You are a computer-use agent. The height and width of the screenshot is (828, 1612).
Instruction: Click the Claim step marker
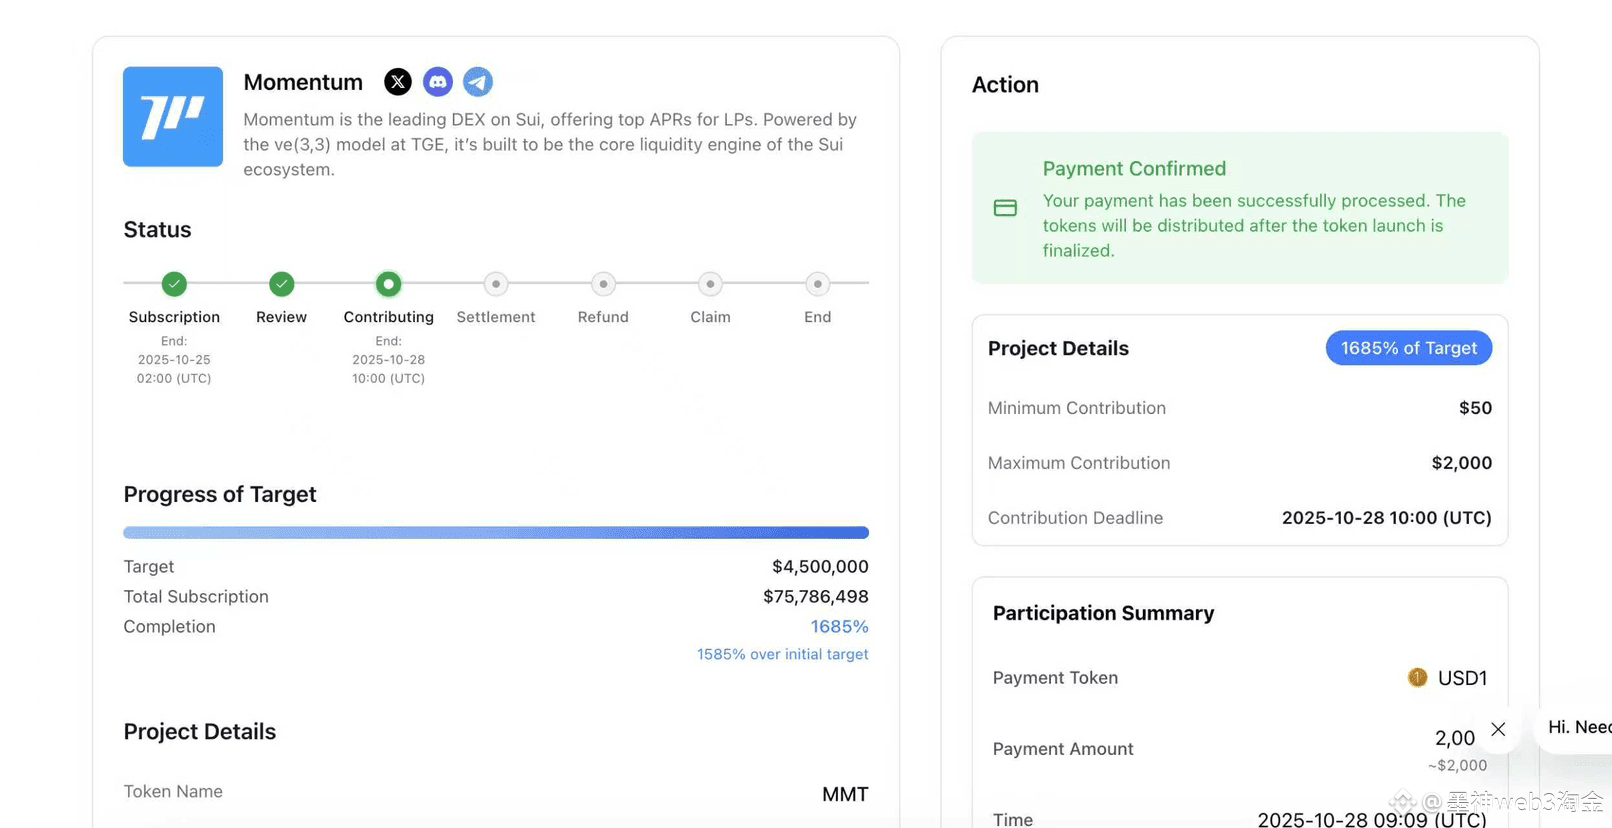point(710,284)
